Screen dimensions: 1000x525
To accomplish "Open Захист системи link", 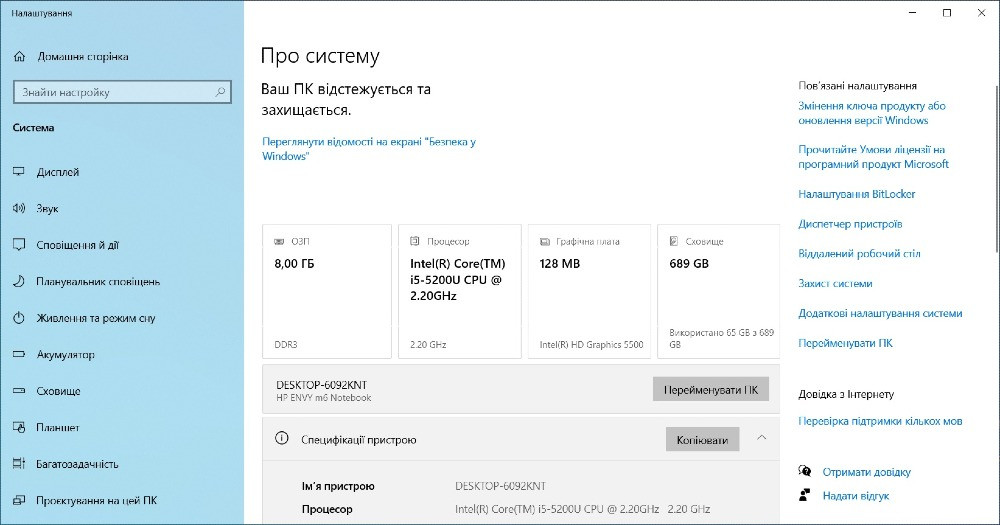I will pos(835,283).
